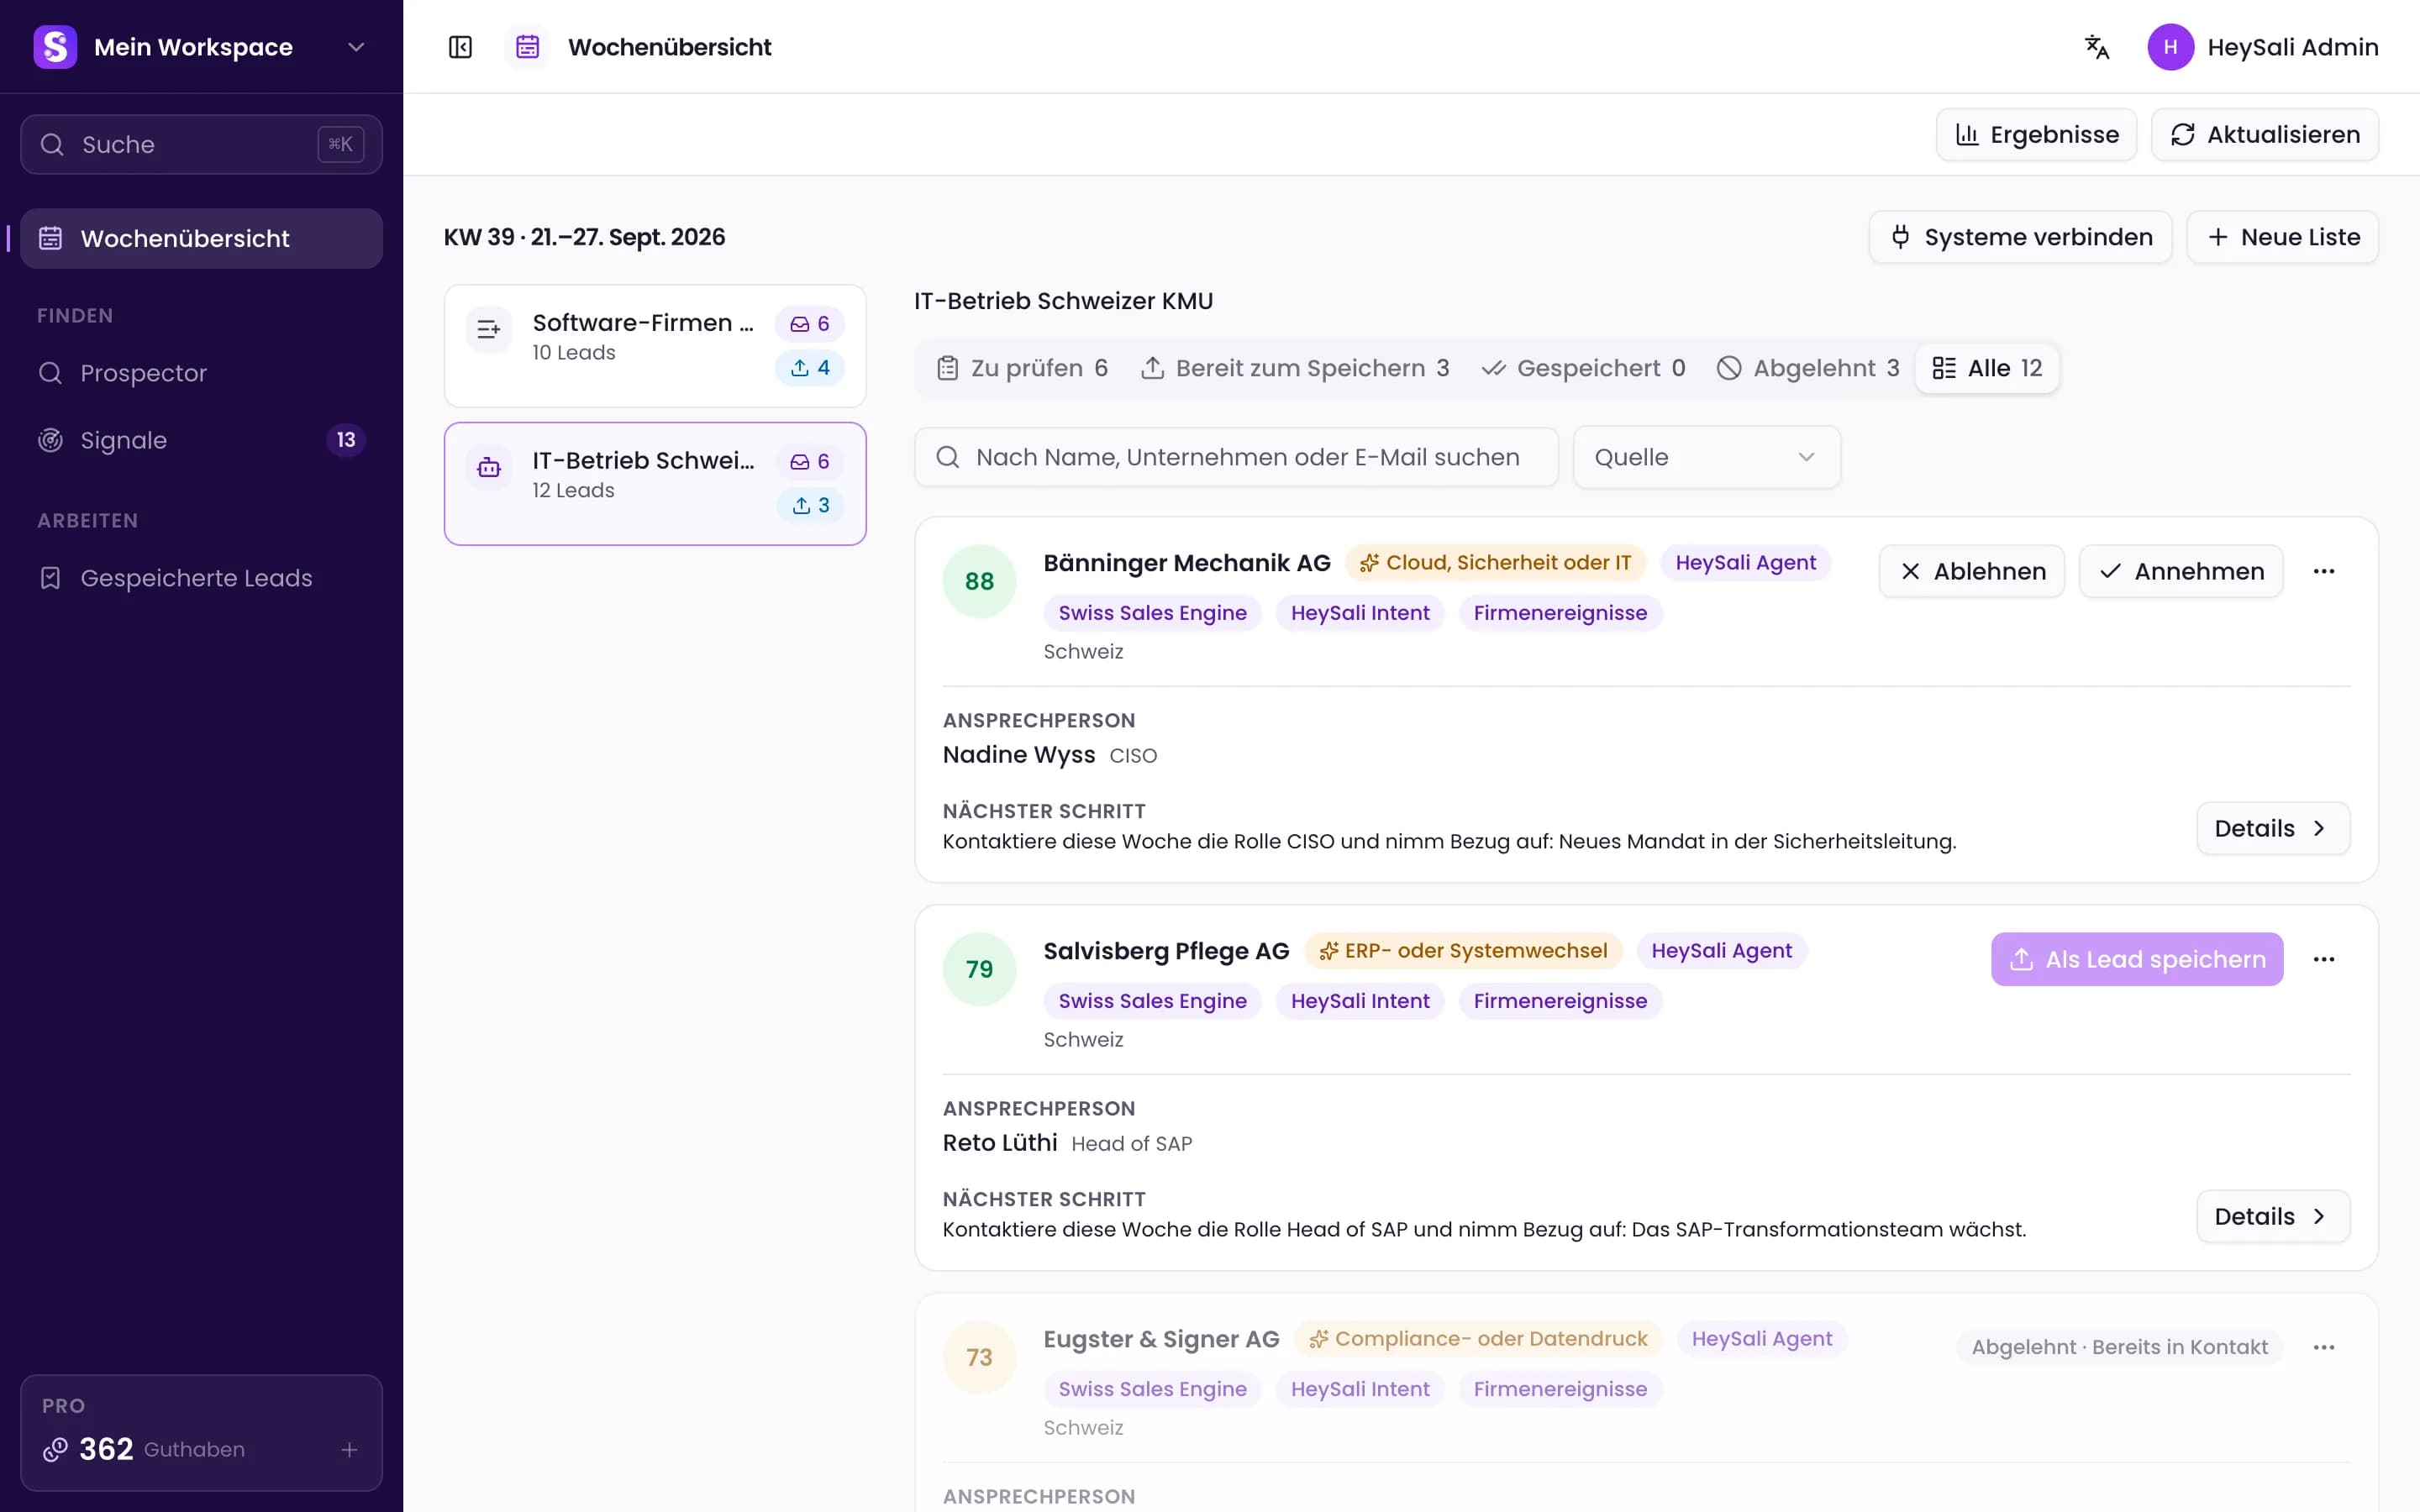Image resolution: width=2420 pixels, height=1512 pixels.
Task: Click the Signale badge showing 13
Action: pos(346,440)
